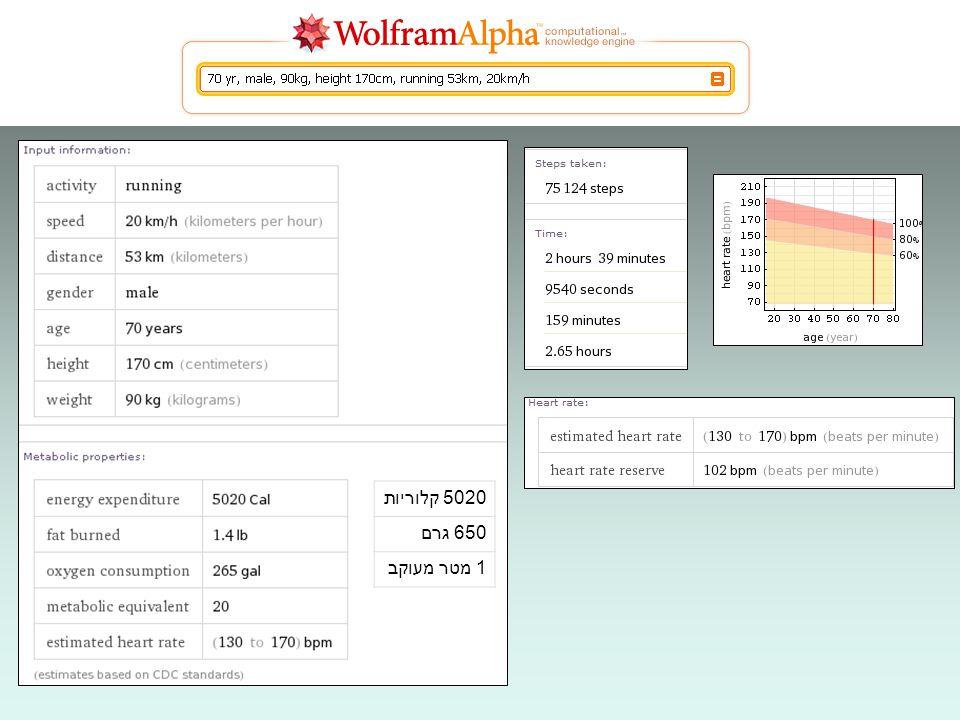Click the Hebrew '1 מטר מעוקב' cell
The image size is (960, 720).
435,569
